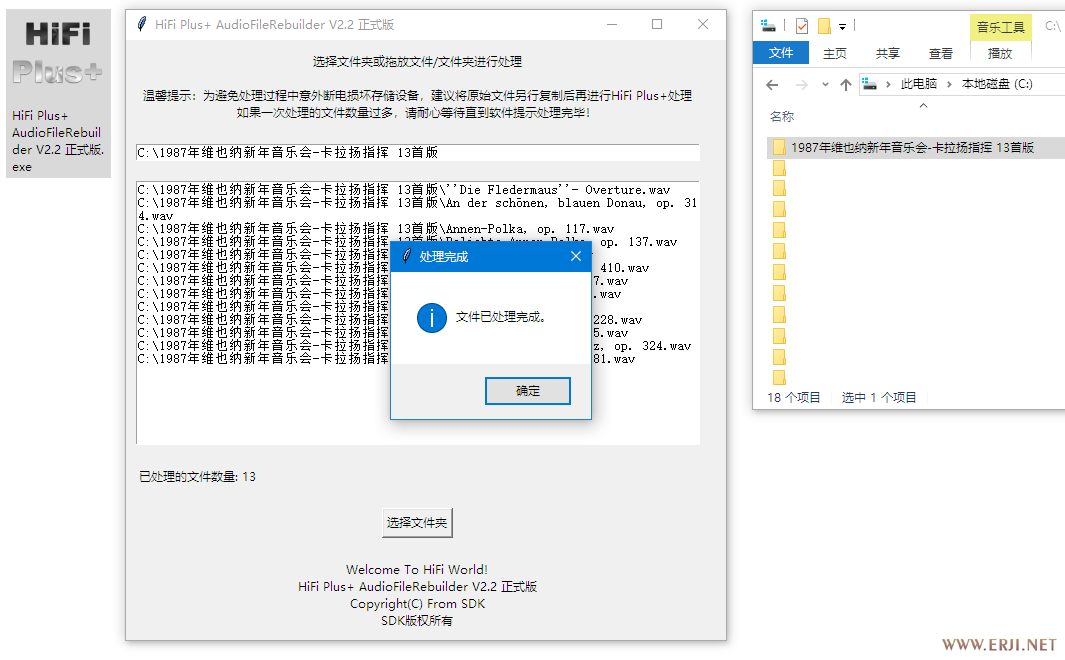Image resolution: width=1065 pixels, height=660 pixels.
Task: Open the 播放 tab under 音乐工具
Action: coord(999,53)
